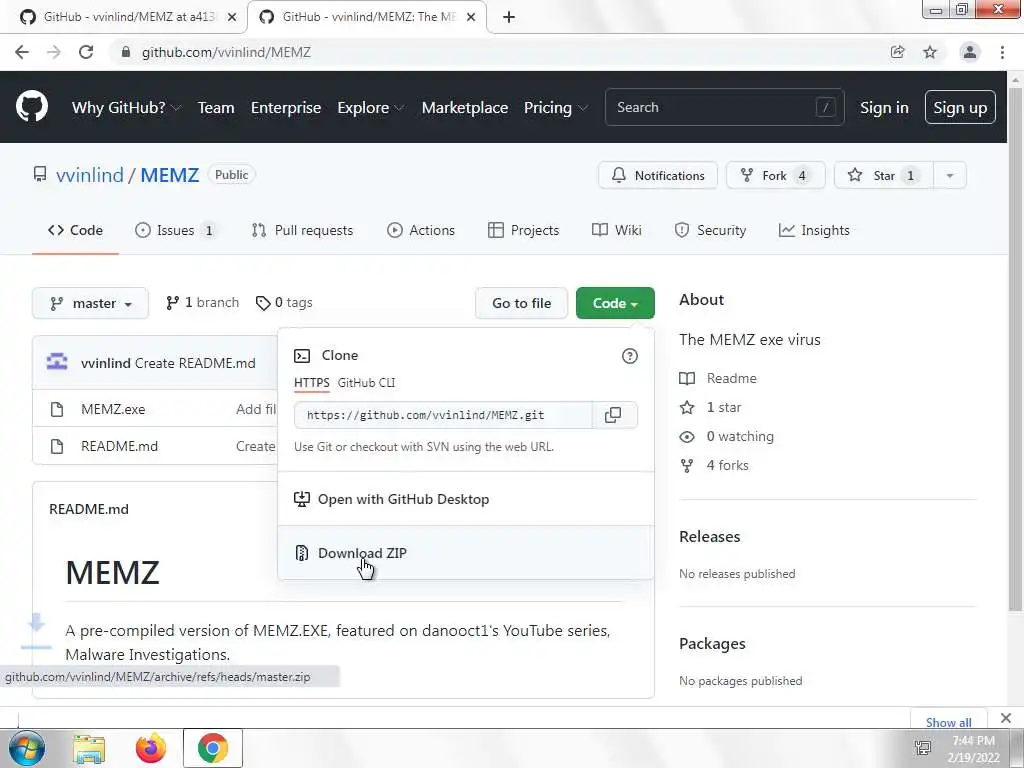Viewport: 1024px width, 768px height.
Task: Click the forward arrow in browser
Action: (x=54, y=52)
